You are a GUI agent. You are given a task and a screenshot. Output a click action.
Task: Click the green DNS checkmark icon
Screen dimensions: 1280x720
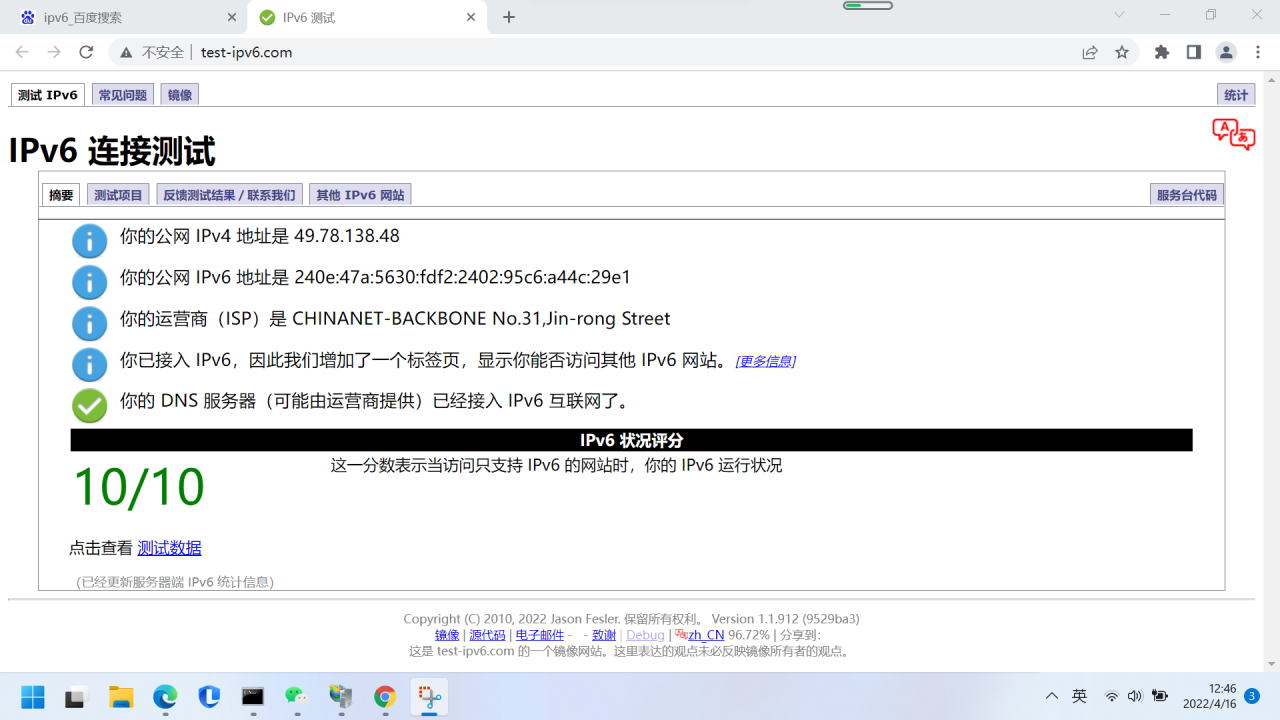point(89,405)
